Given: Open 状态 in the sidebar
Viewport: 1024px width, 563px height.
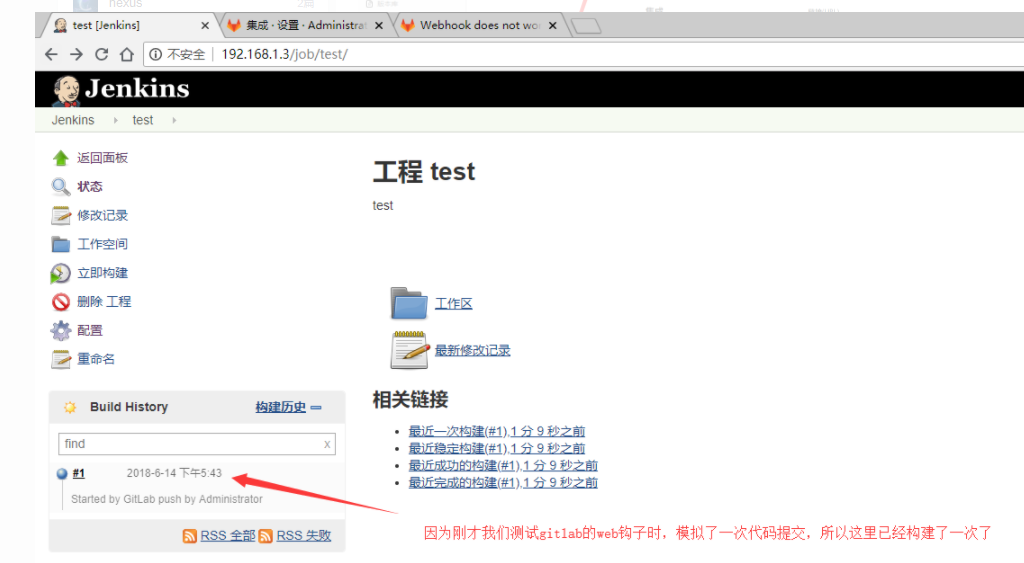Looking at the screenshot, I should [x=89, y=187].
